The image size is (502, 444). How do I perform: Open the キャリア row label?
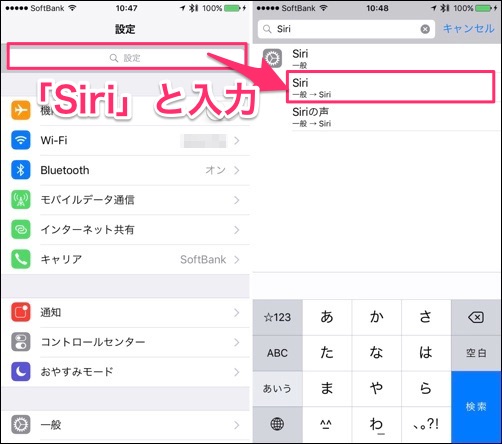coord(61,259)
